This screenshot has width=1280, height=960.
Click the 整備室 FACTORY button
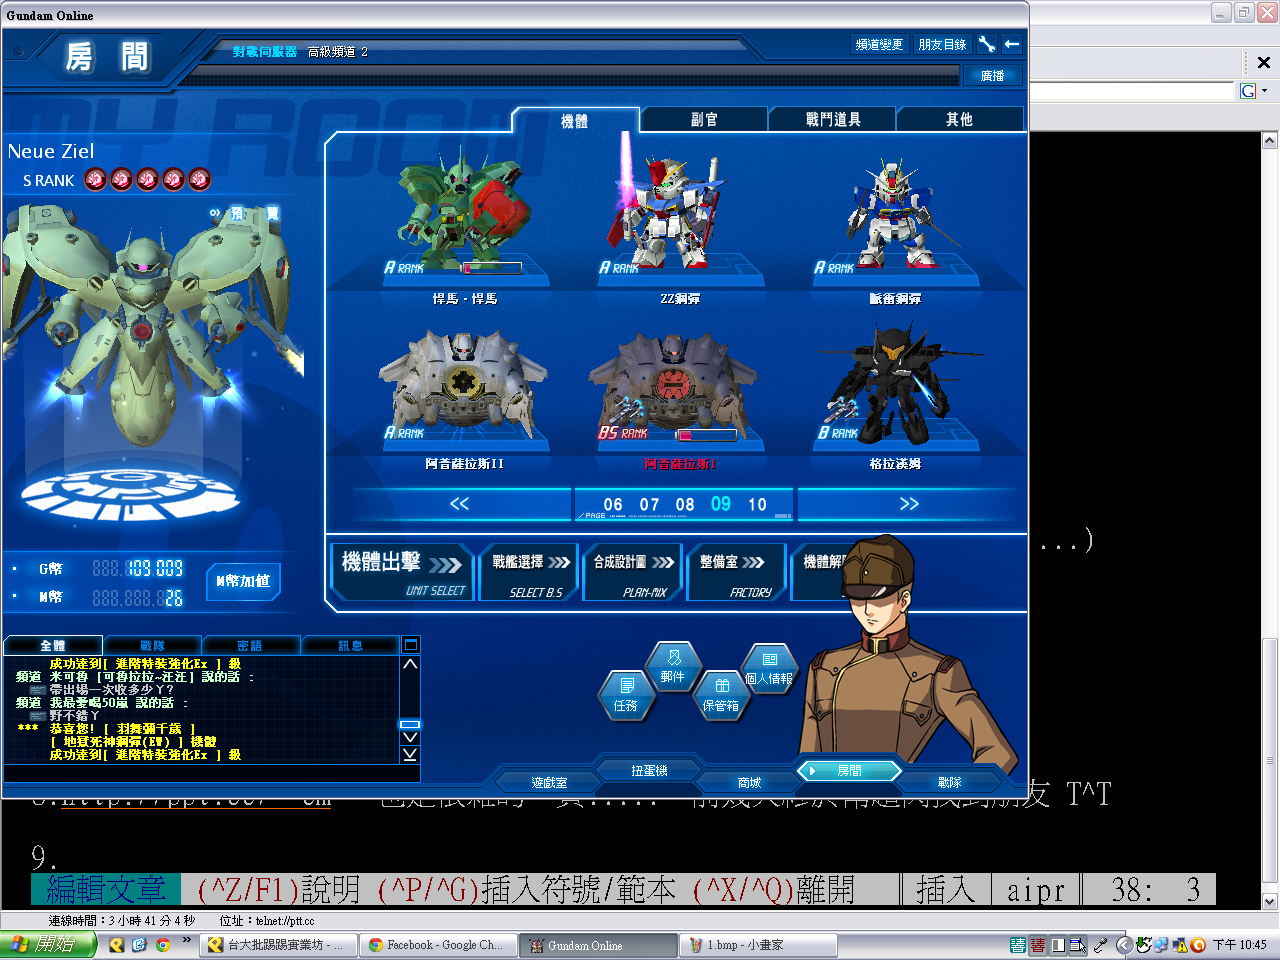tap(737, 573)
